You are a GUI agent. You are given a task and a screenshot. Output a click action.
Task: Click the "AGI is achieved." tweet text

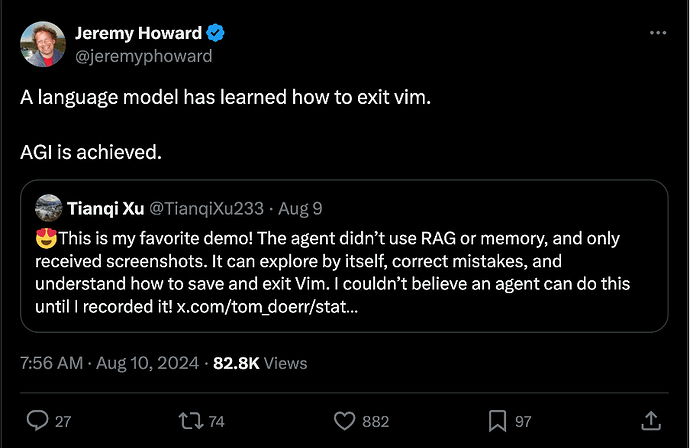[x=90, y=153]
